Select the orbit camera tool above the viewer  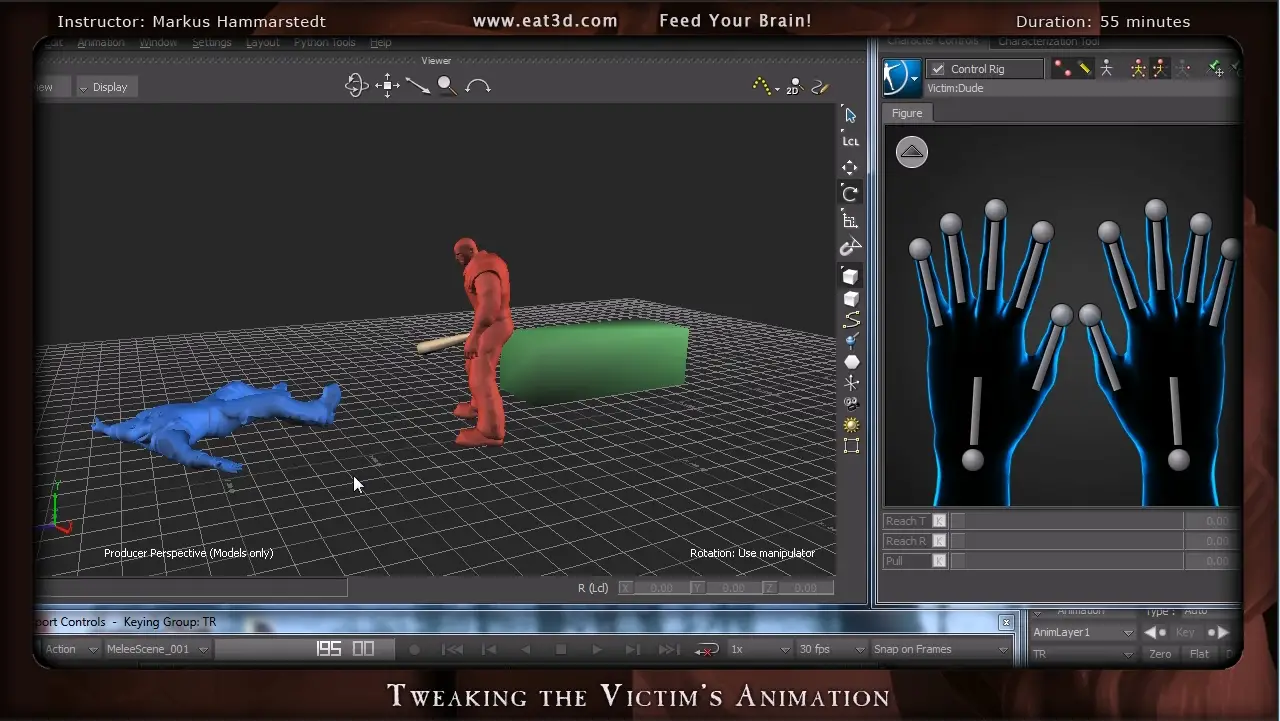(x=356, y=86)
